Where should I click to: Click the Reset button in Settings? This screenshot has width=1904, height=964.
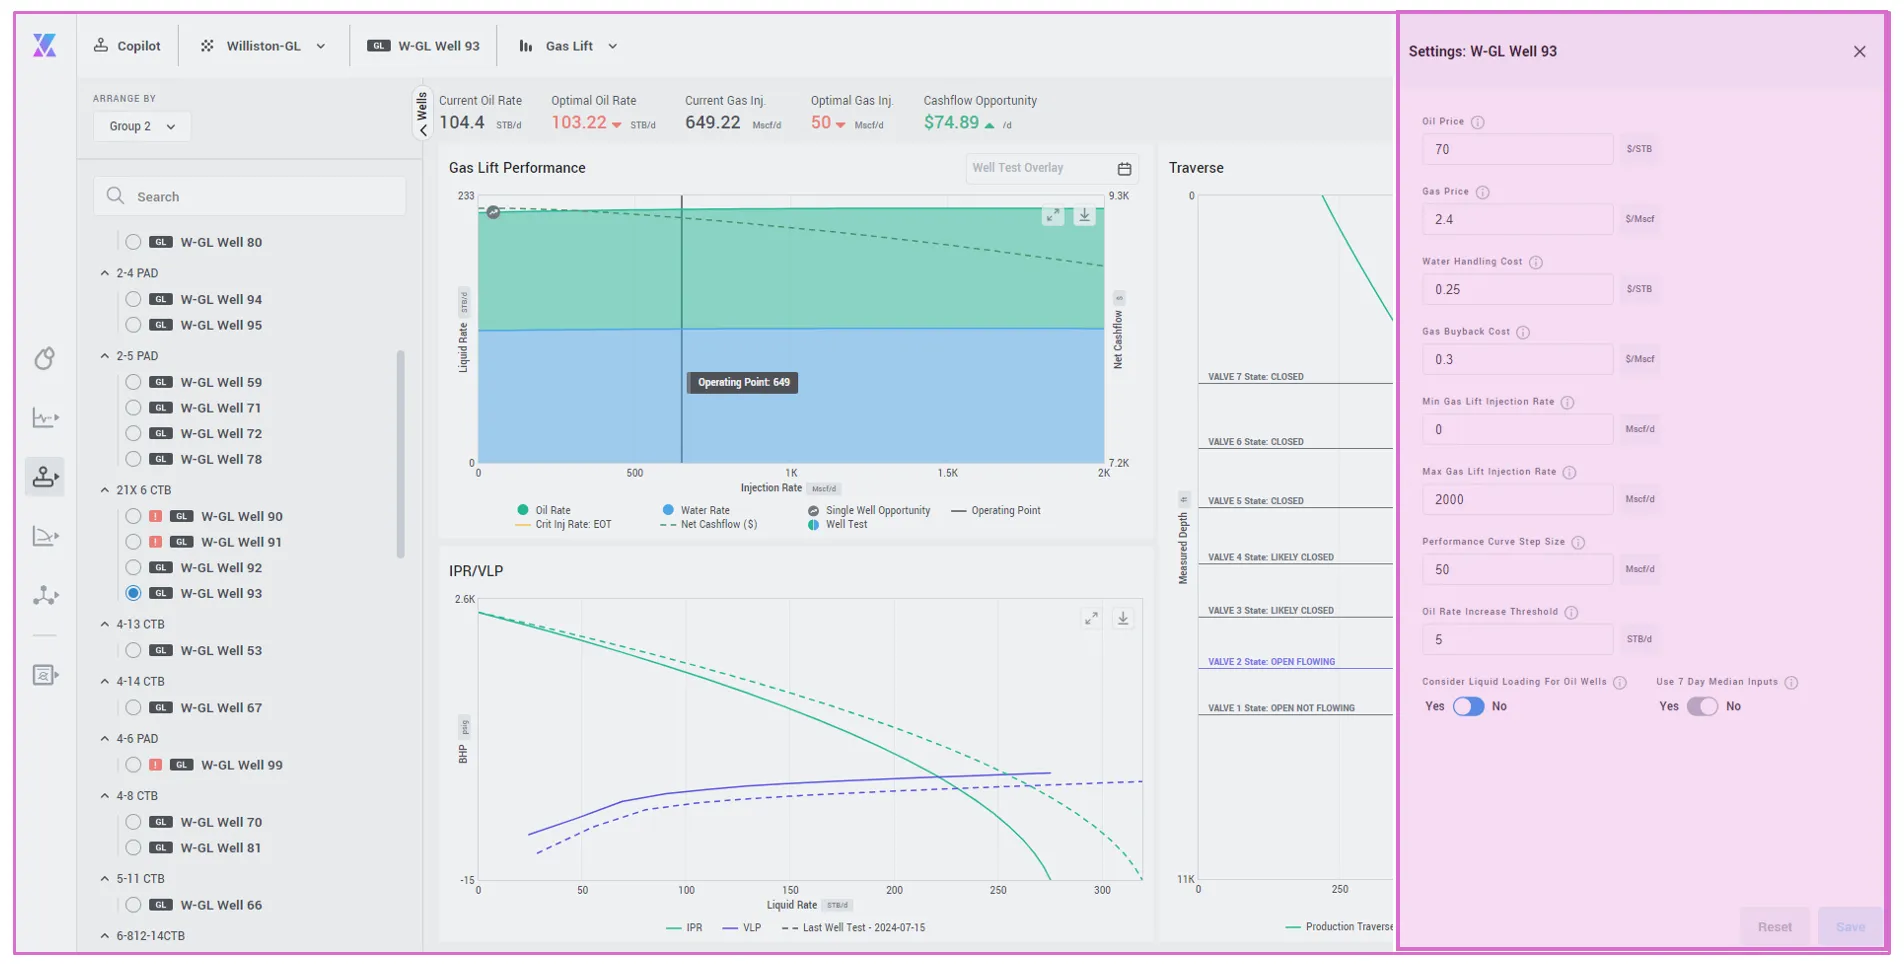click(1775, 927)
